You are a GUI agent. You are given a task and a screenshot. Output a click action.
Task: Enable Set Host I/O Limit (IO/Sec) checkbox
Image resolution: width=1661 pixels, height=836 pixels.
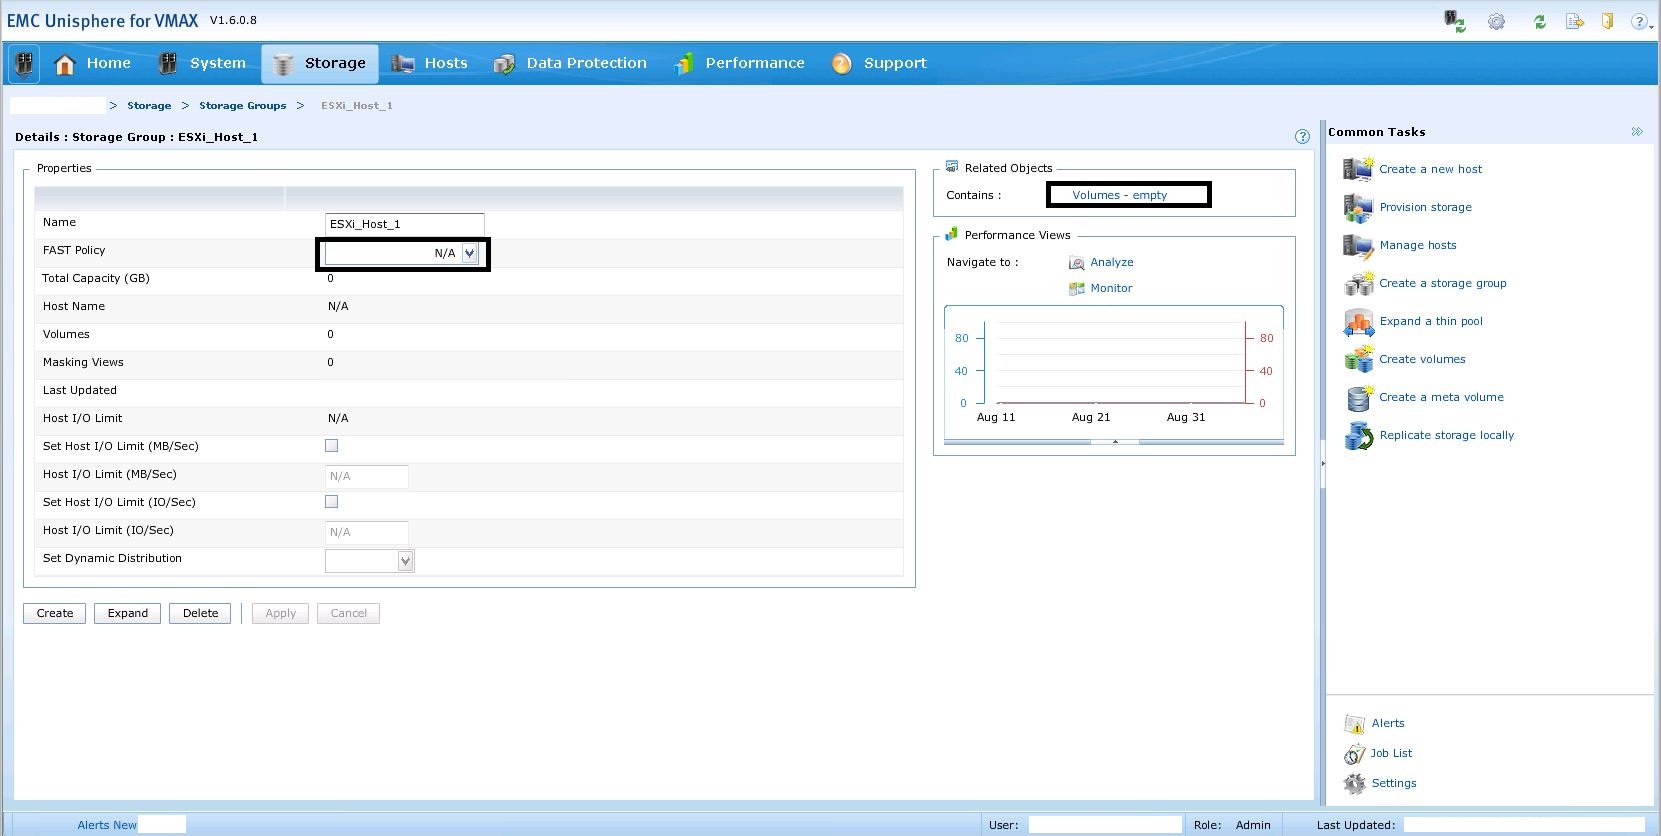[332, 502]
